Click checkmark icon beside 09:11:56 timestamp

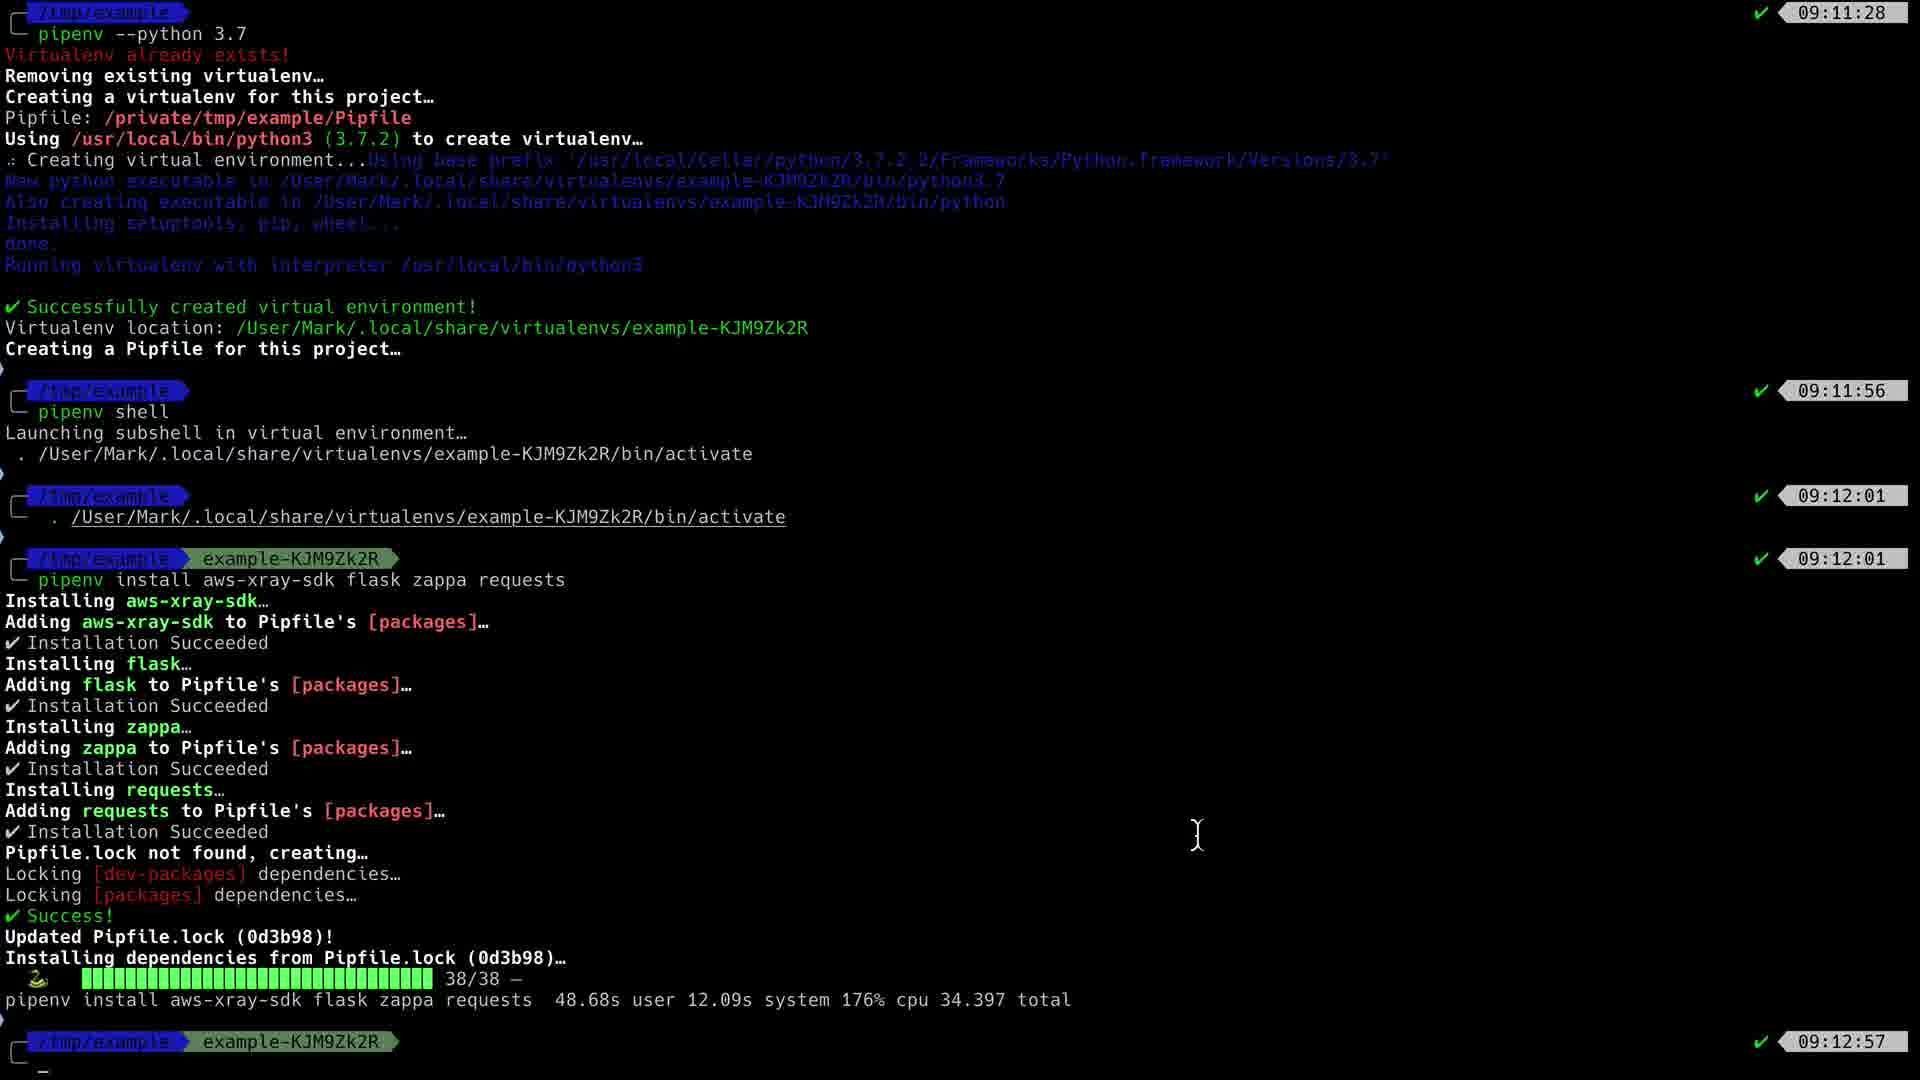1761,391
